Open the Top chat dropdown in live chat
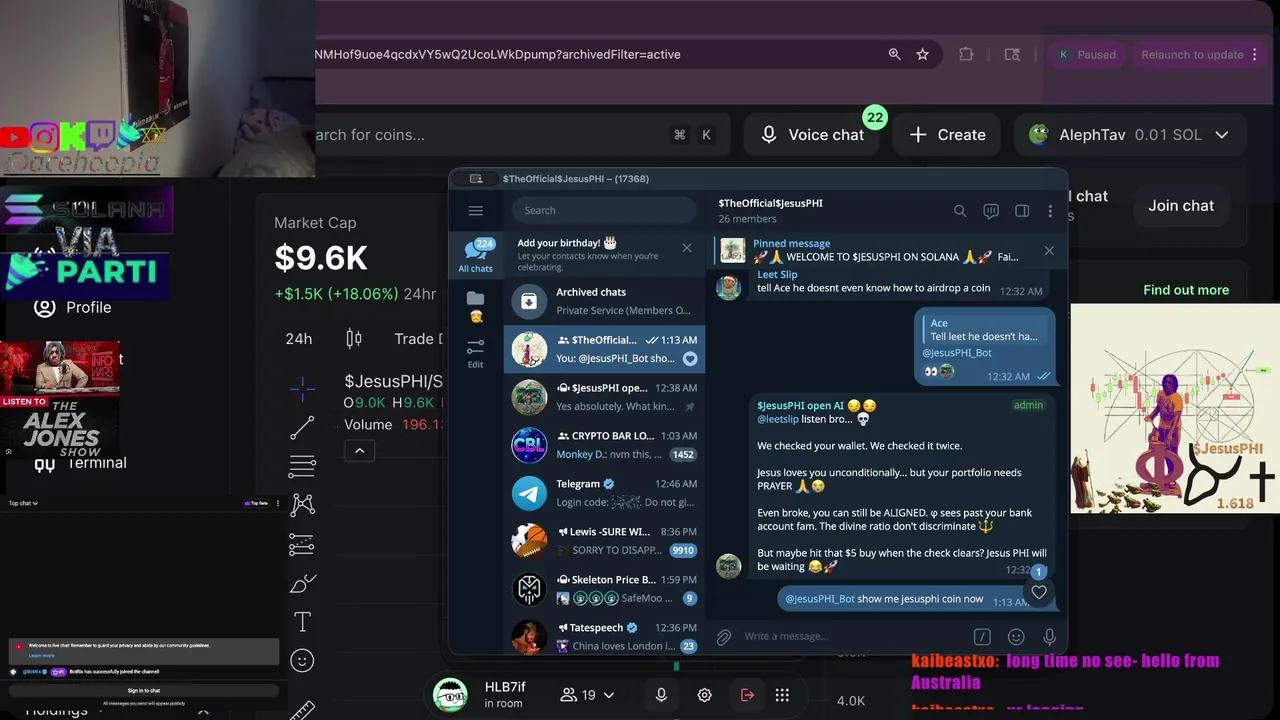This screenshot has width=1280, height=720. [23, 503]
